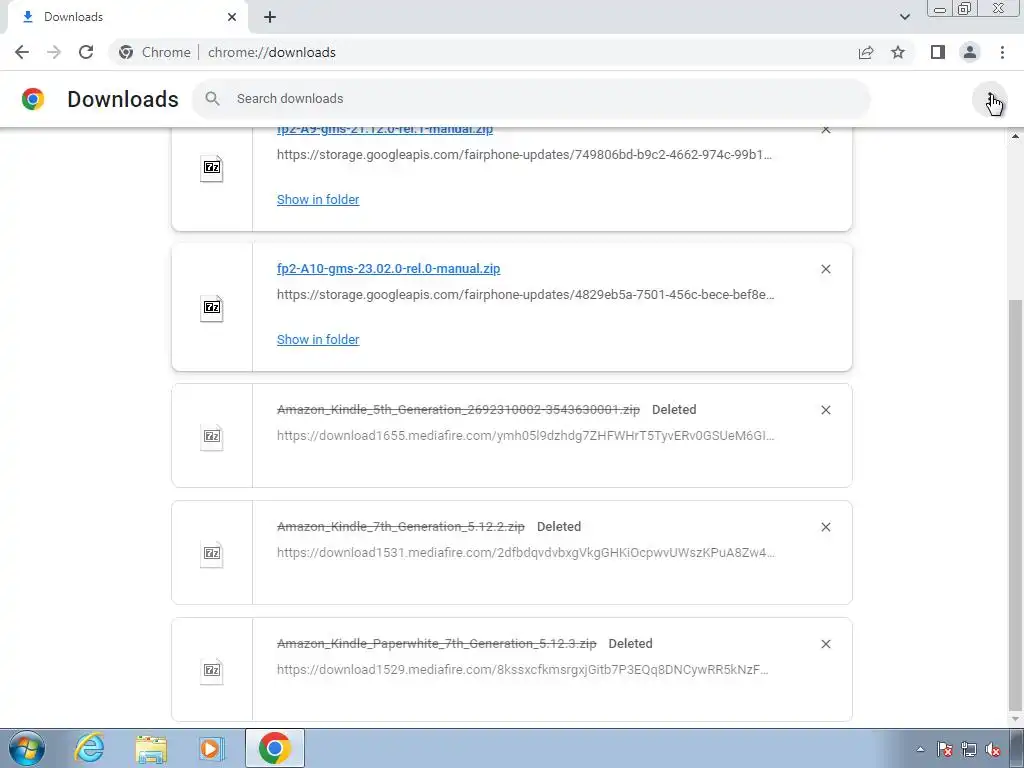Image resolution: width=1024 pixels, height=768 pixels.
Task: Click the Chrome logo beside Downloads
Action: coord(33,99)
